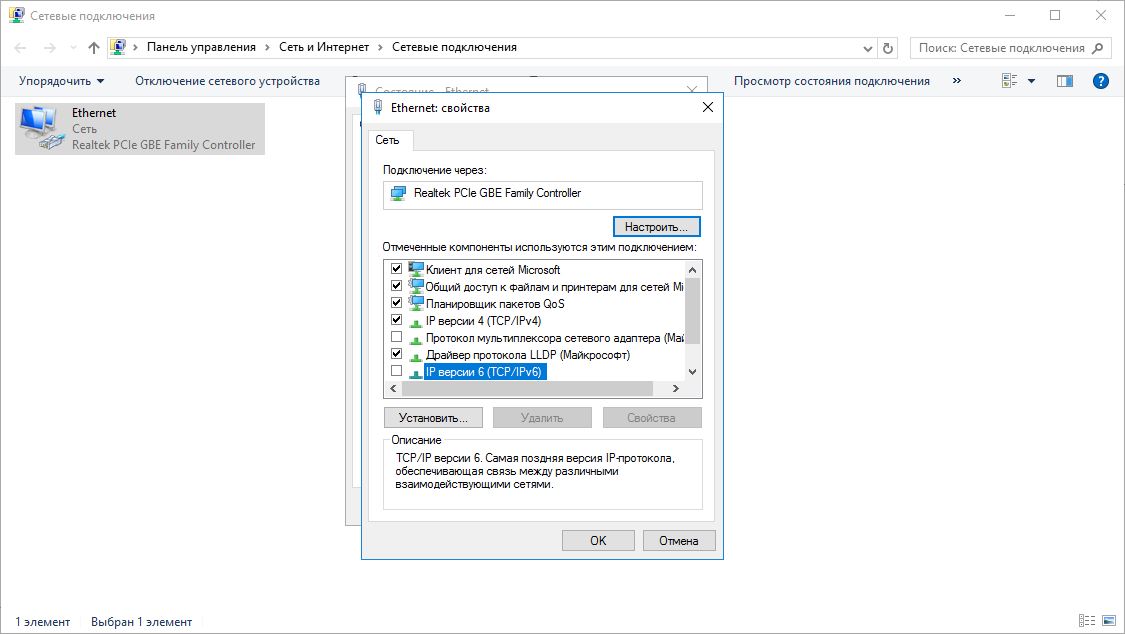Enable the IP версии 6 (TCP/IPv6) checkbox
Viewport: 1125px width, 634px height.
point(396,371)
